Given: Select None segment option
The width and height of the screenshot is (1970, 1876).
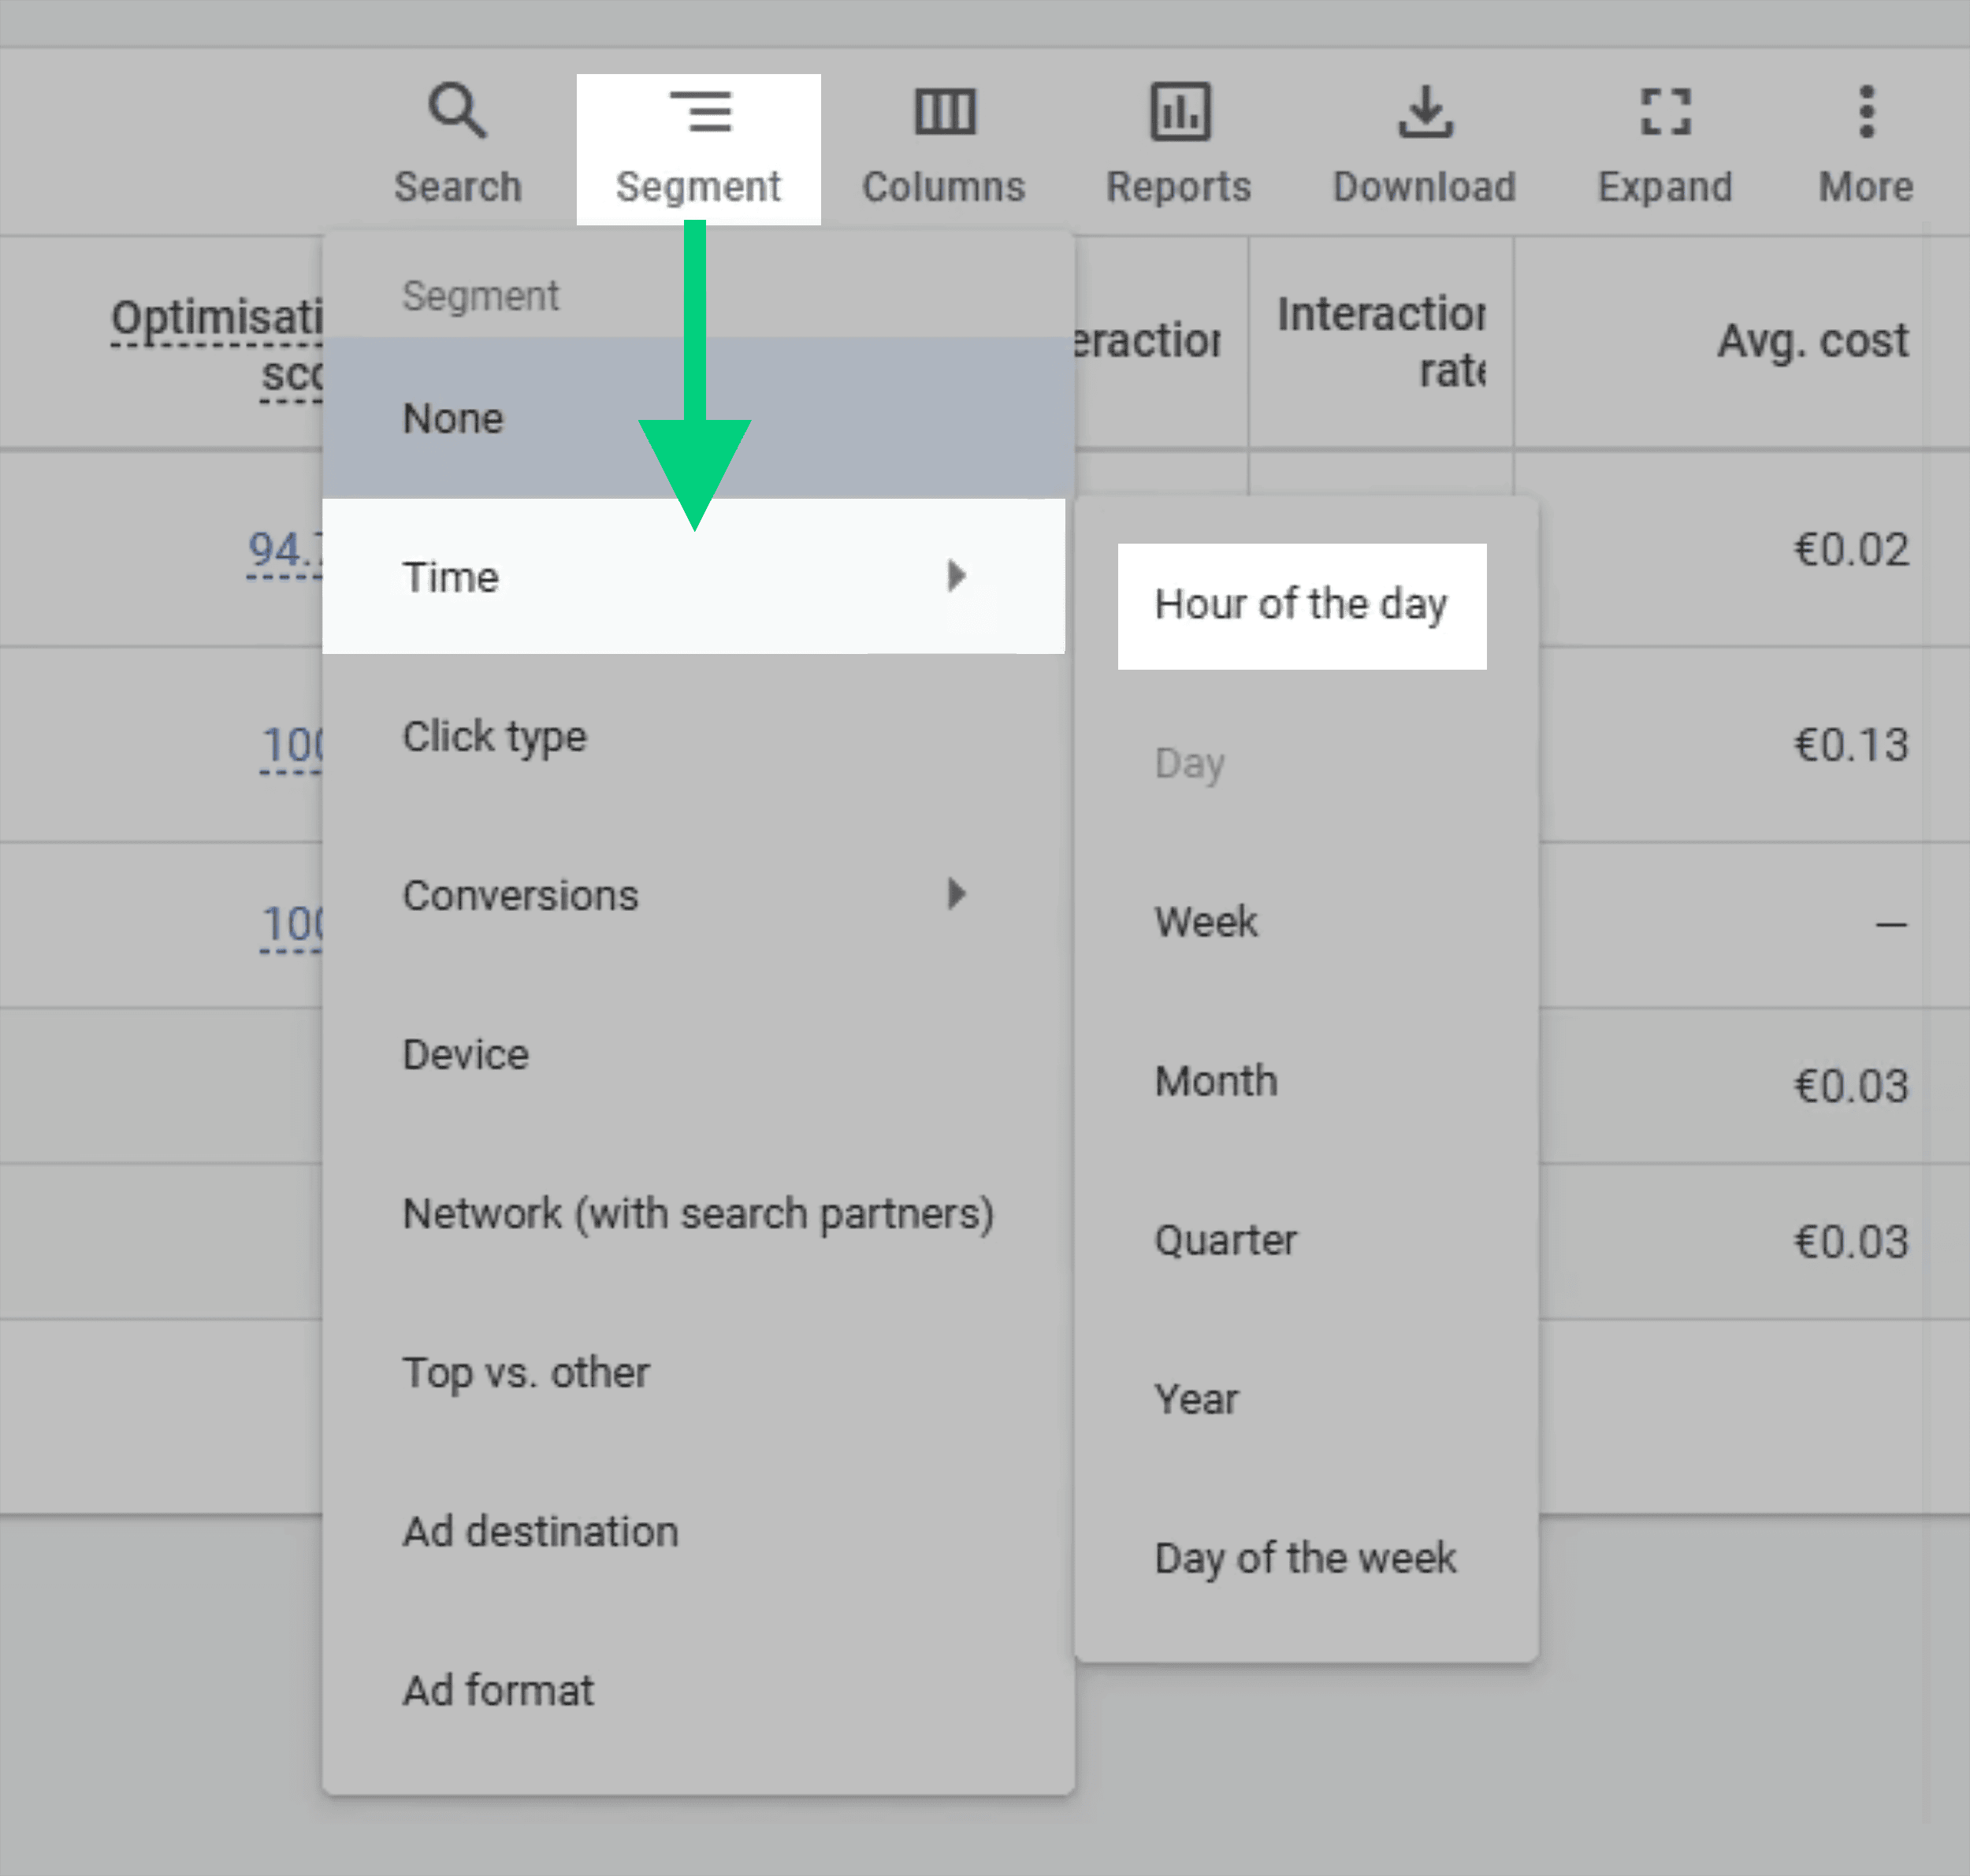Looking at the screenshot, I should (453, 418).
